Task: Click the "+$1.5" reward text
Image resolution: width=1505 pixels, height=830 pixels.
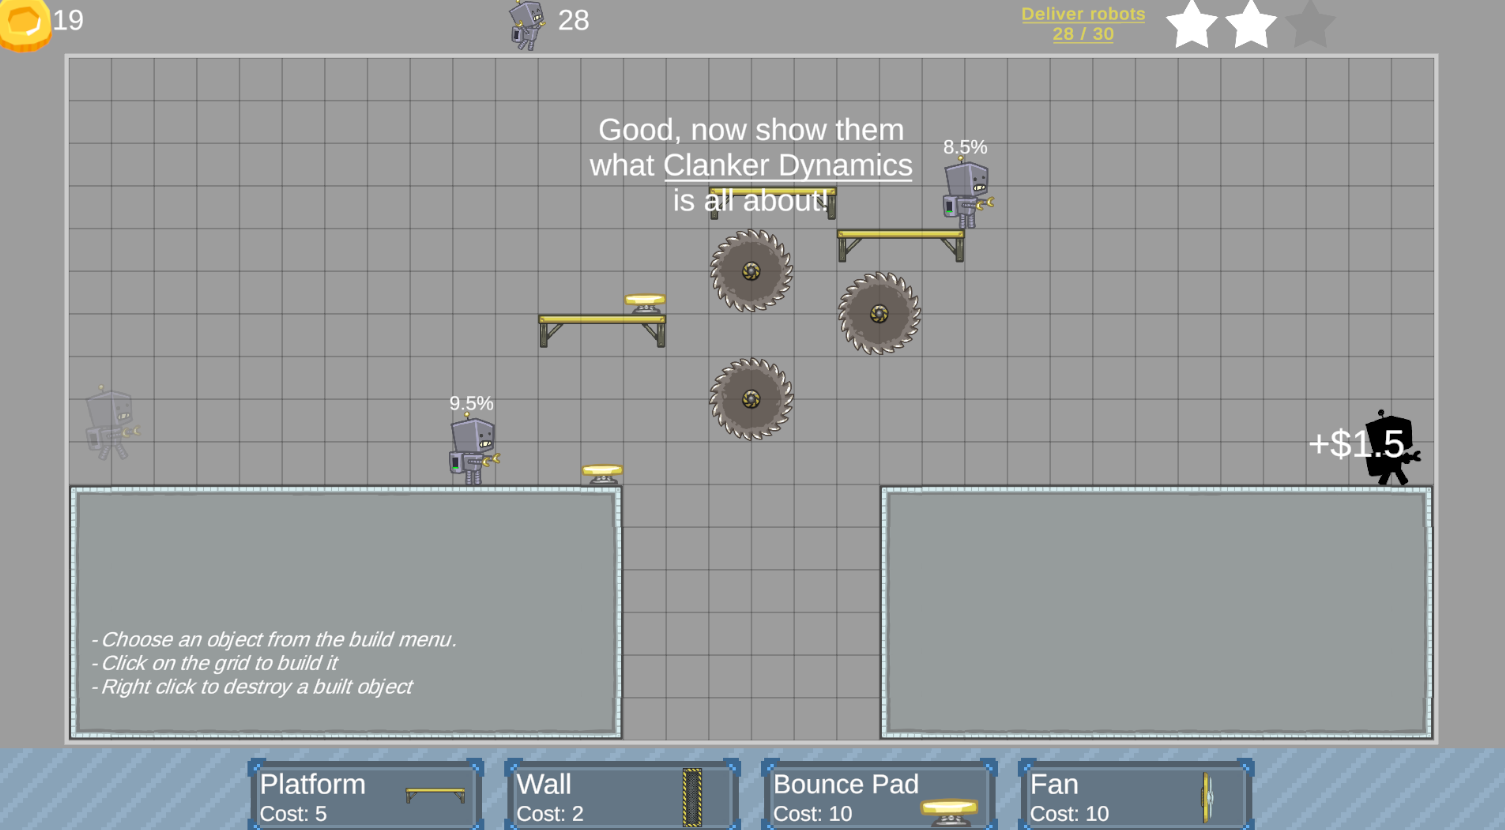Action: point(1356,443)
